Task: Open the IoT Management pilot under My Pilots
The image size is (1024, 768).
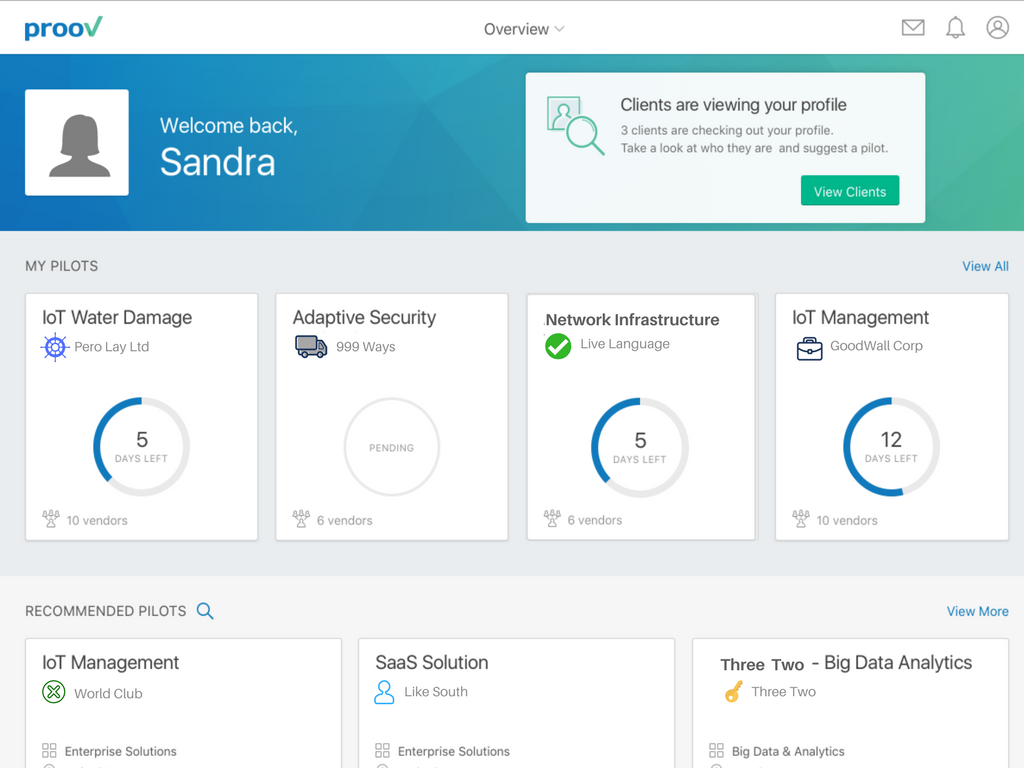Action: click(x=860, y=317)
